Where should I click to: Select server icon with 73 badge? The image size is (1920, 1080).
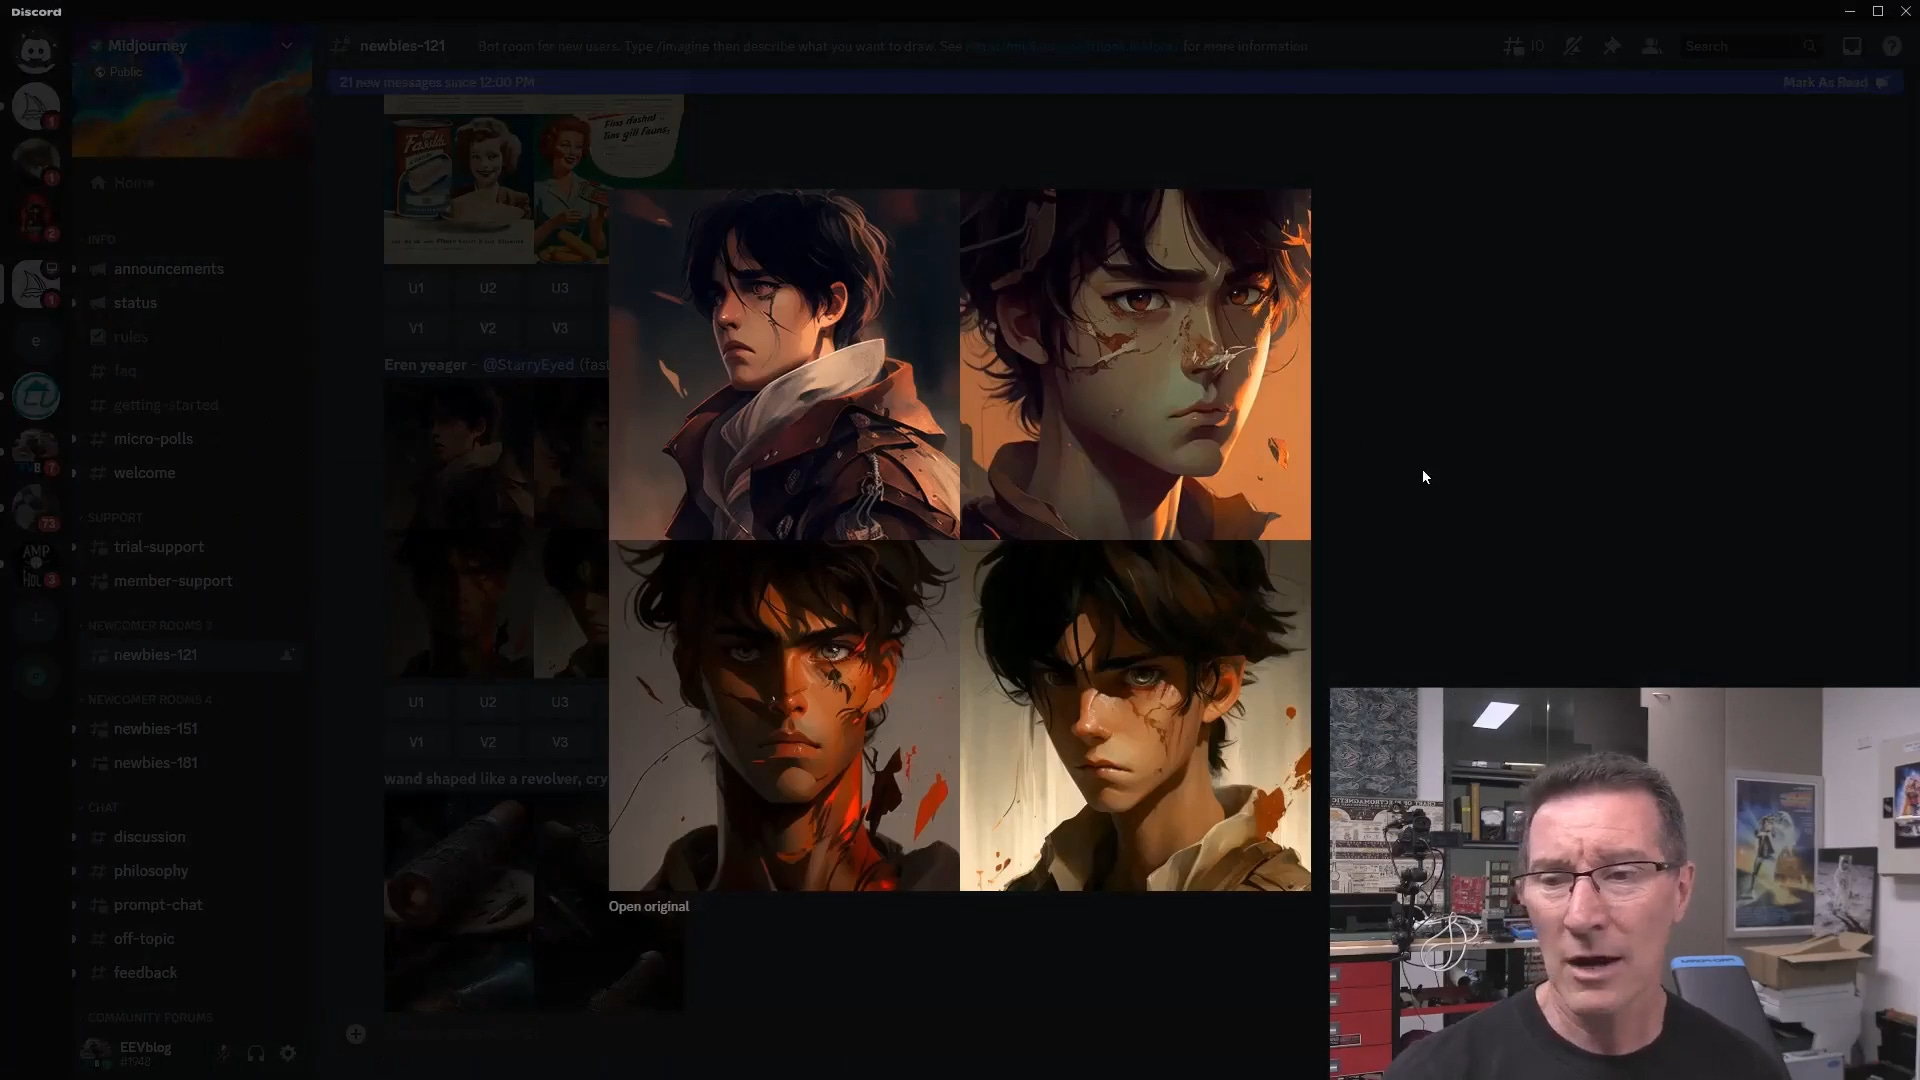[36, 508]
